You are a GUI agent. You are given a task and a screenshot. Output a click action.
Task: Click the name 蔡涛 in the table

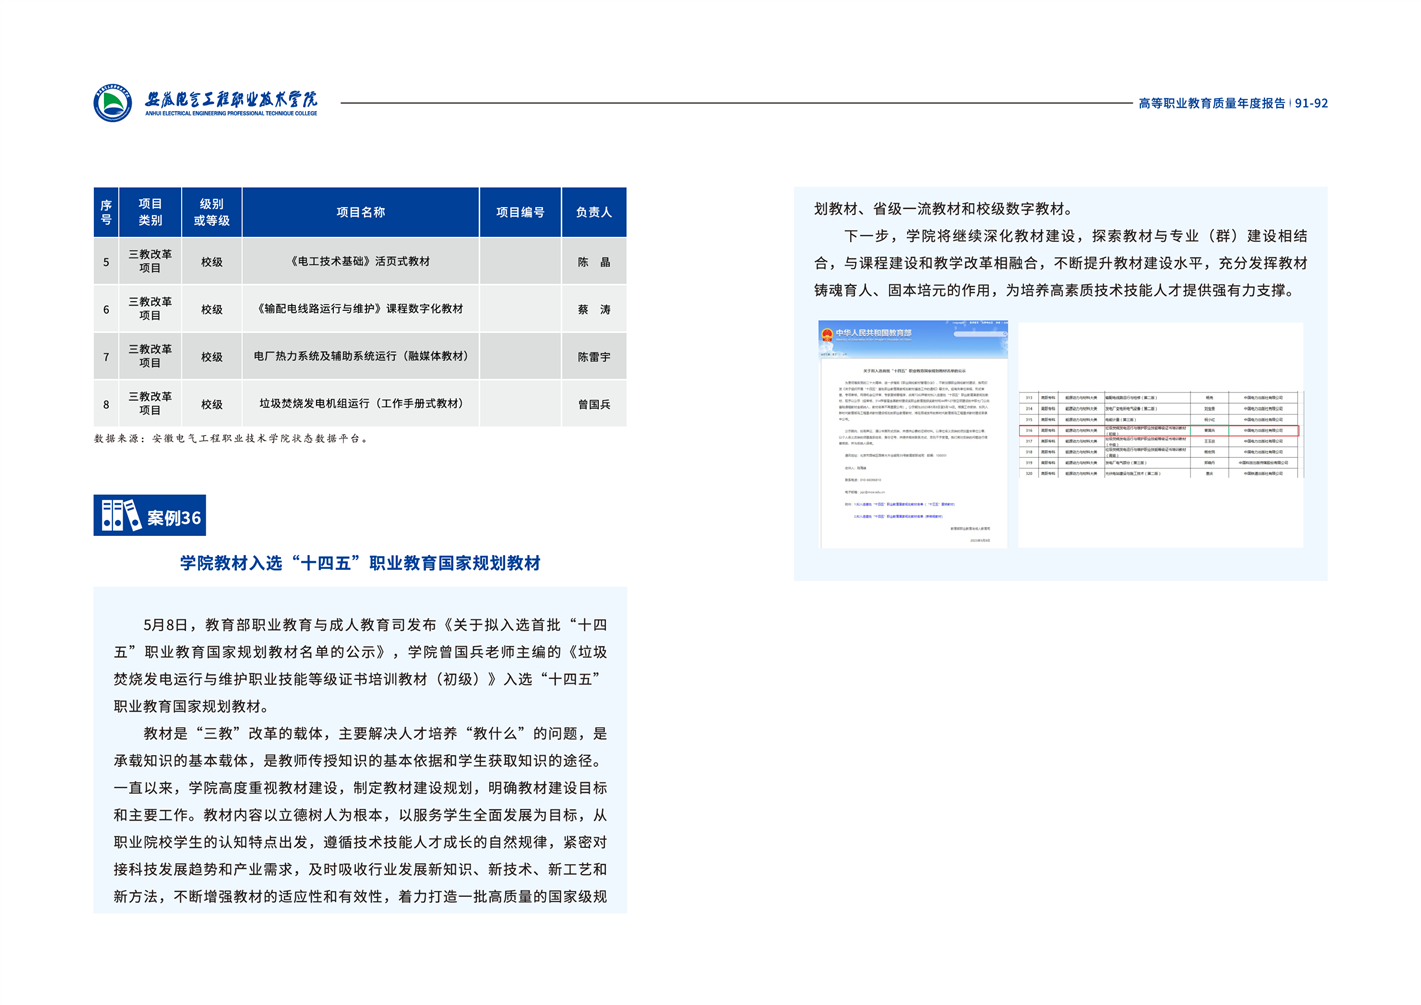tap(594, 310)
